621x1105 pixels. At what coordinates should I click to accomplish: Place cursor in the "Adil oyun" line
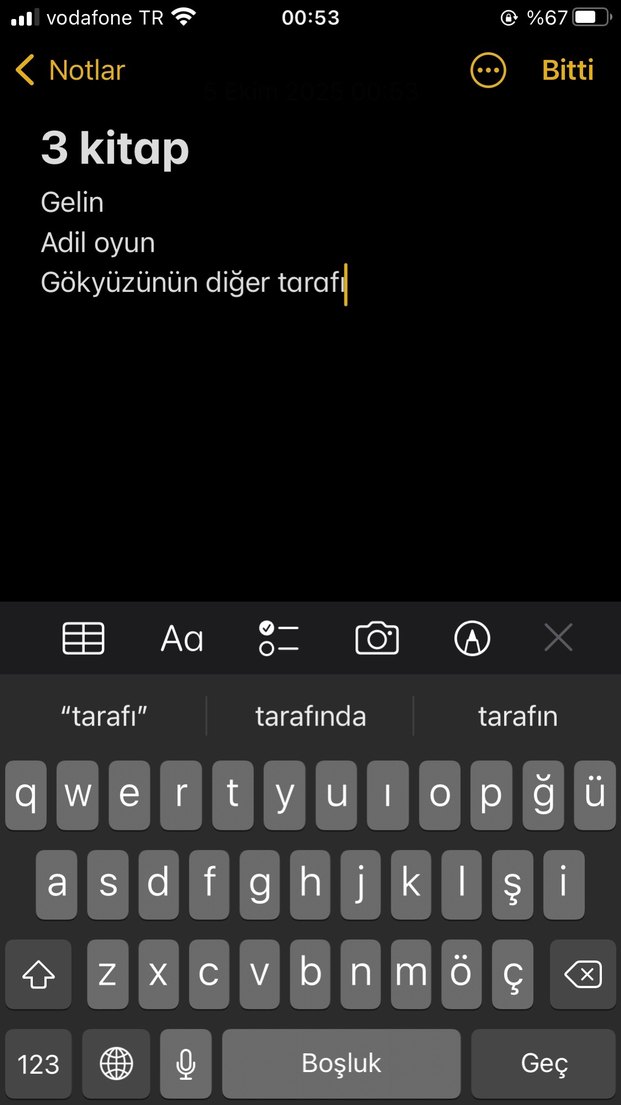point(98,243)
